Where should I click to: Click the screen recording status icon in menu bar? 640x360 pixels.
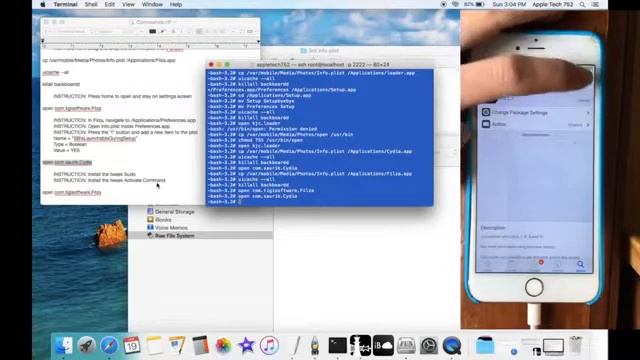point(443,4)
